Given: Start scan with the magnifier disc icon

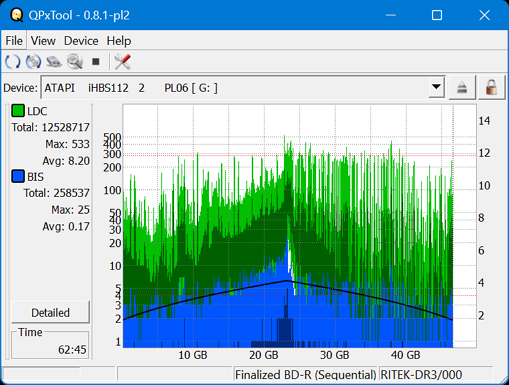Looking at the screenshot, I should (75, 62).
